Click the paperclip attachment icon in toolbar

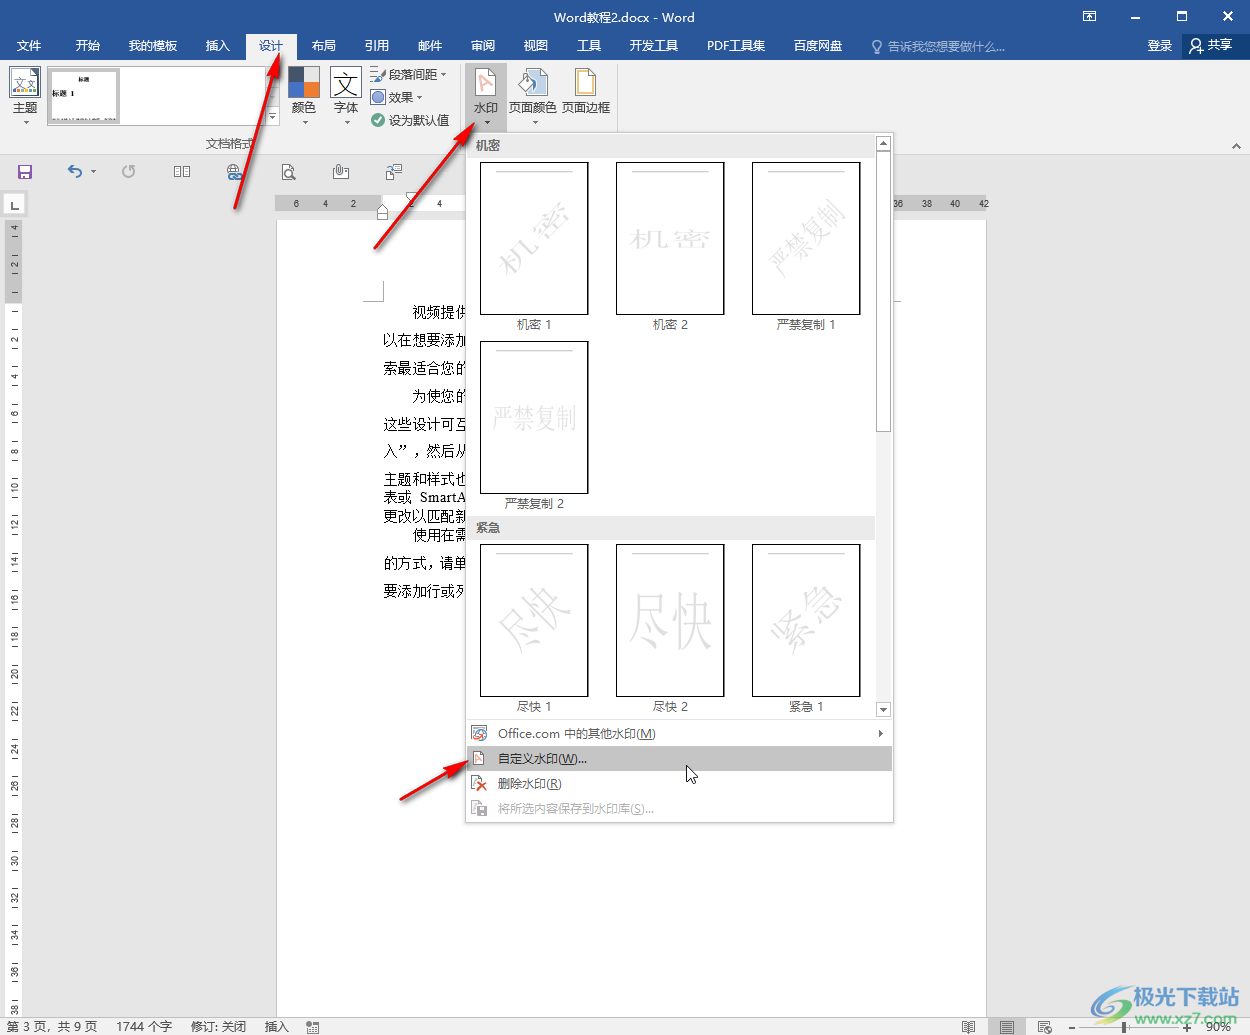[341, 172]
